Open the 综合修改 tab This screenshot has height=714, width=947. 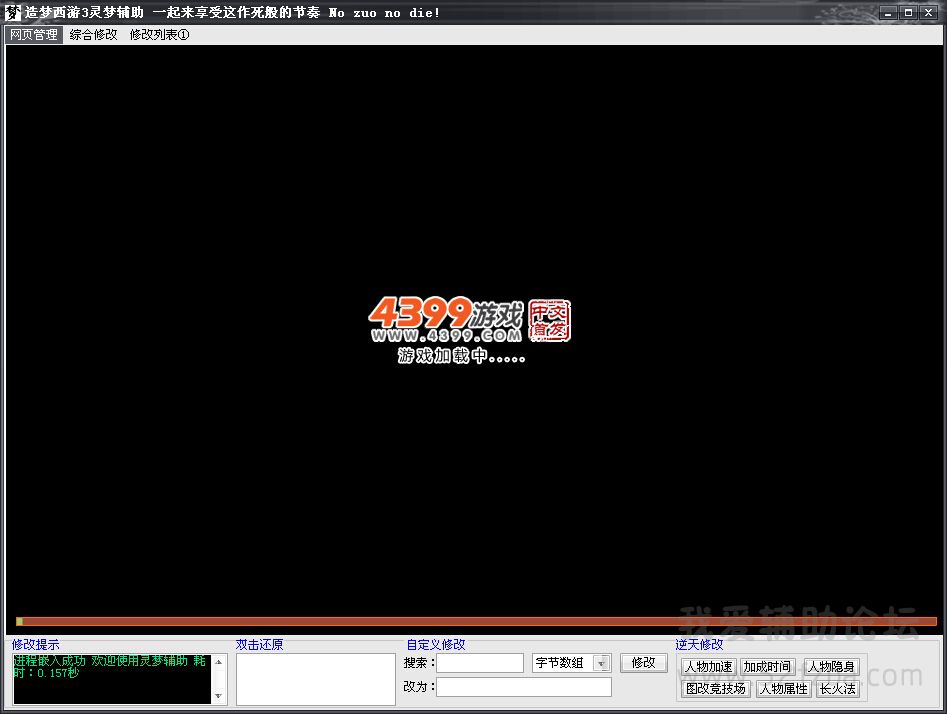coord(93,35)
